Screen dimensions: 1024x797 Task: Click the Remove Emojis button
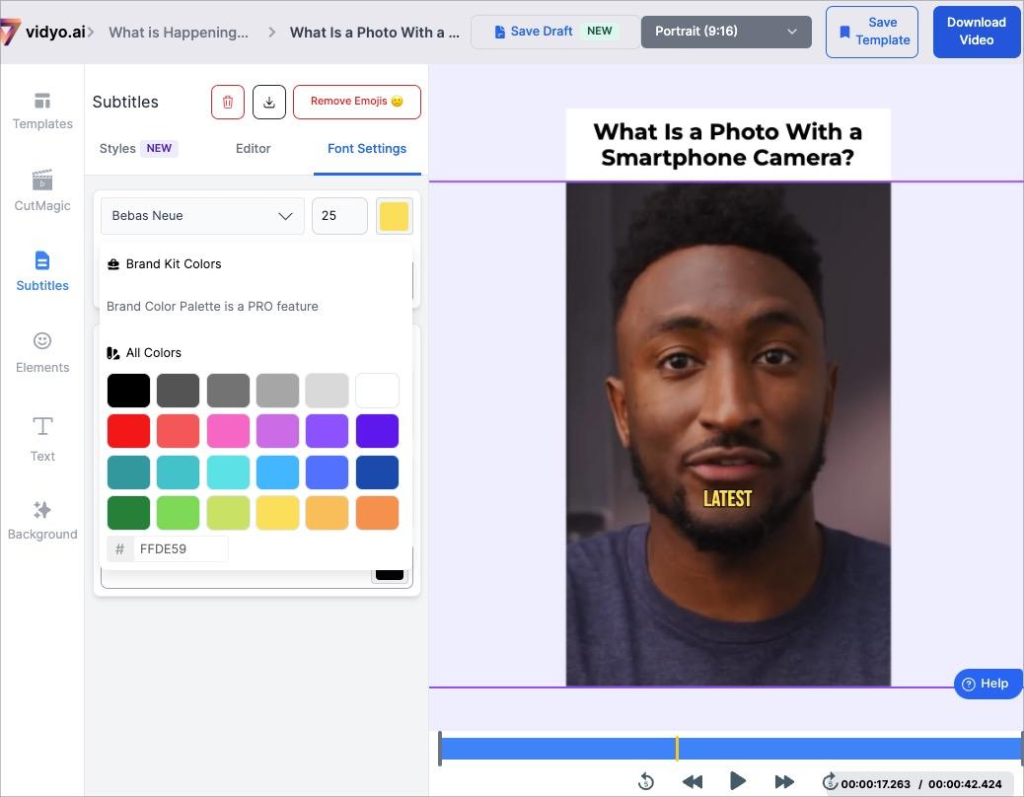click(356, 102)
